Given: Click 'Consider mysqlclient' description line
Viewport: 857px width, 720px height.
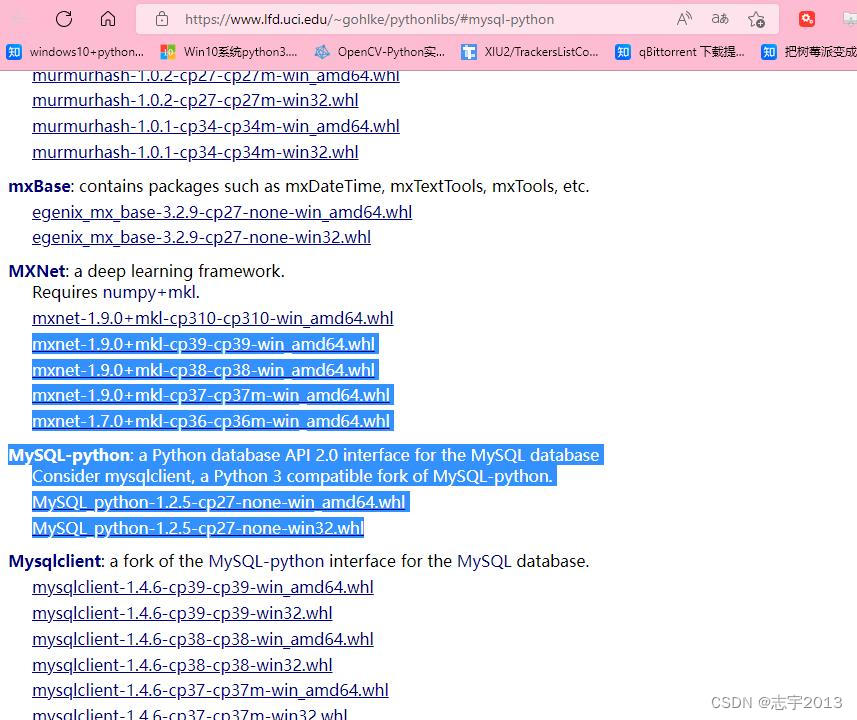Looking at the screenshot, I should tap(292, 477).
